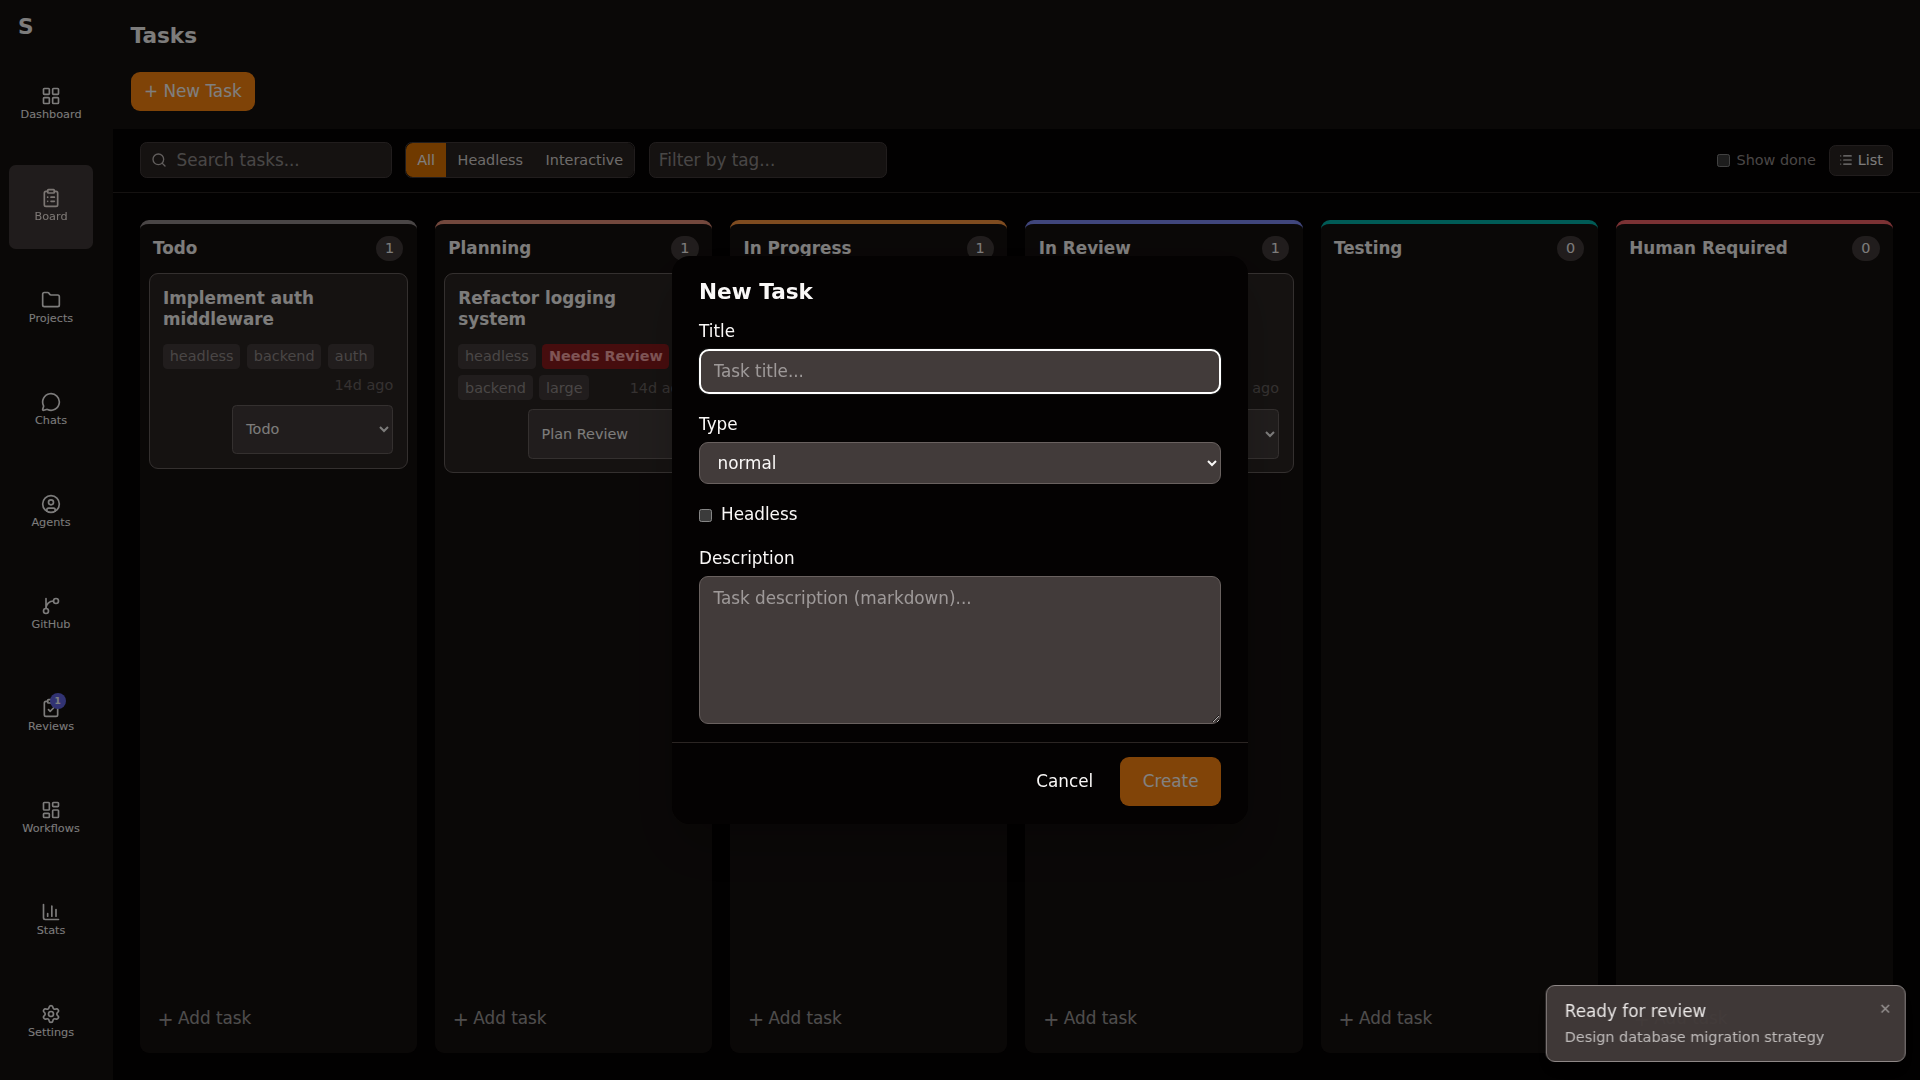Image resolution: width=1920 pixels, height=1080 pixels.
Task: Toggle the Show done checkbox
Action: (x=1723, y=160)
